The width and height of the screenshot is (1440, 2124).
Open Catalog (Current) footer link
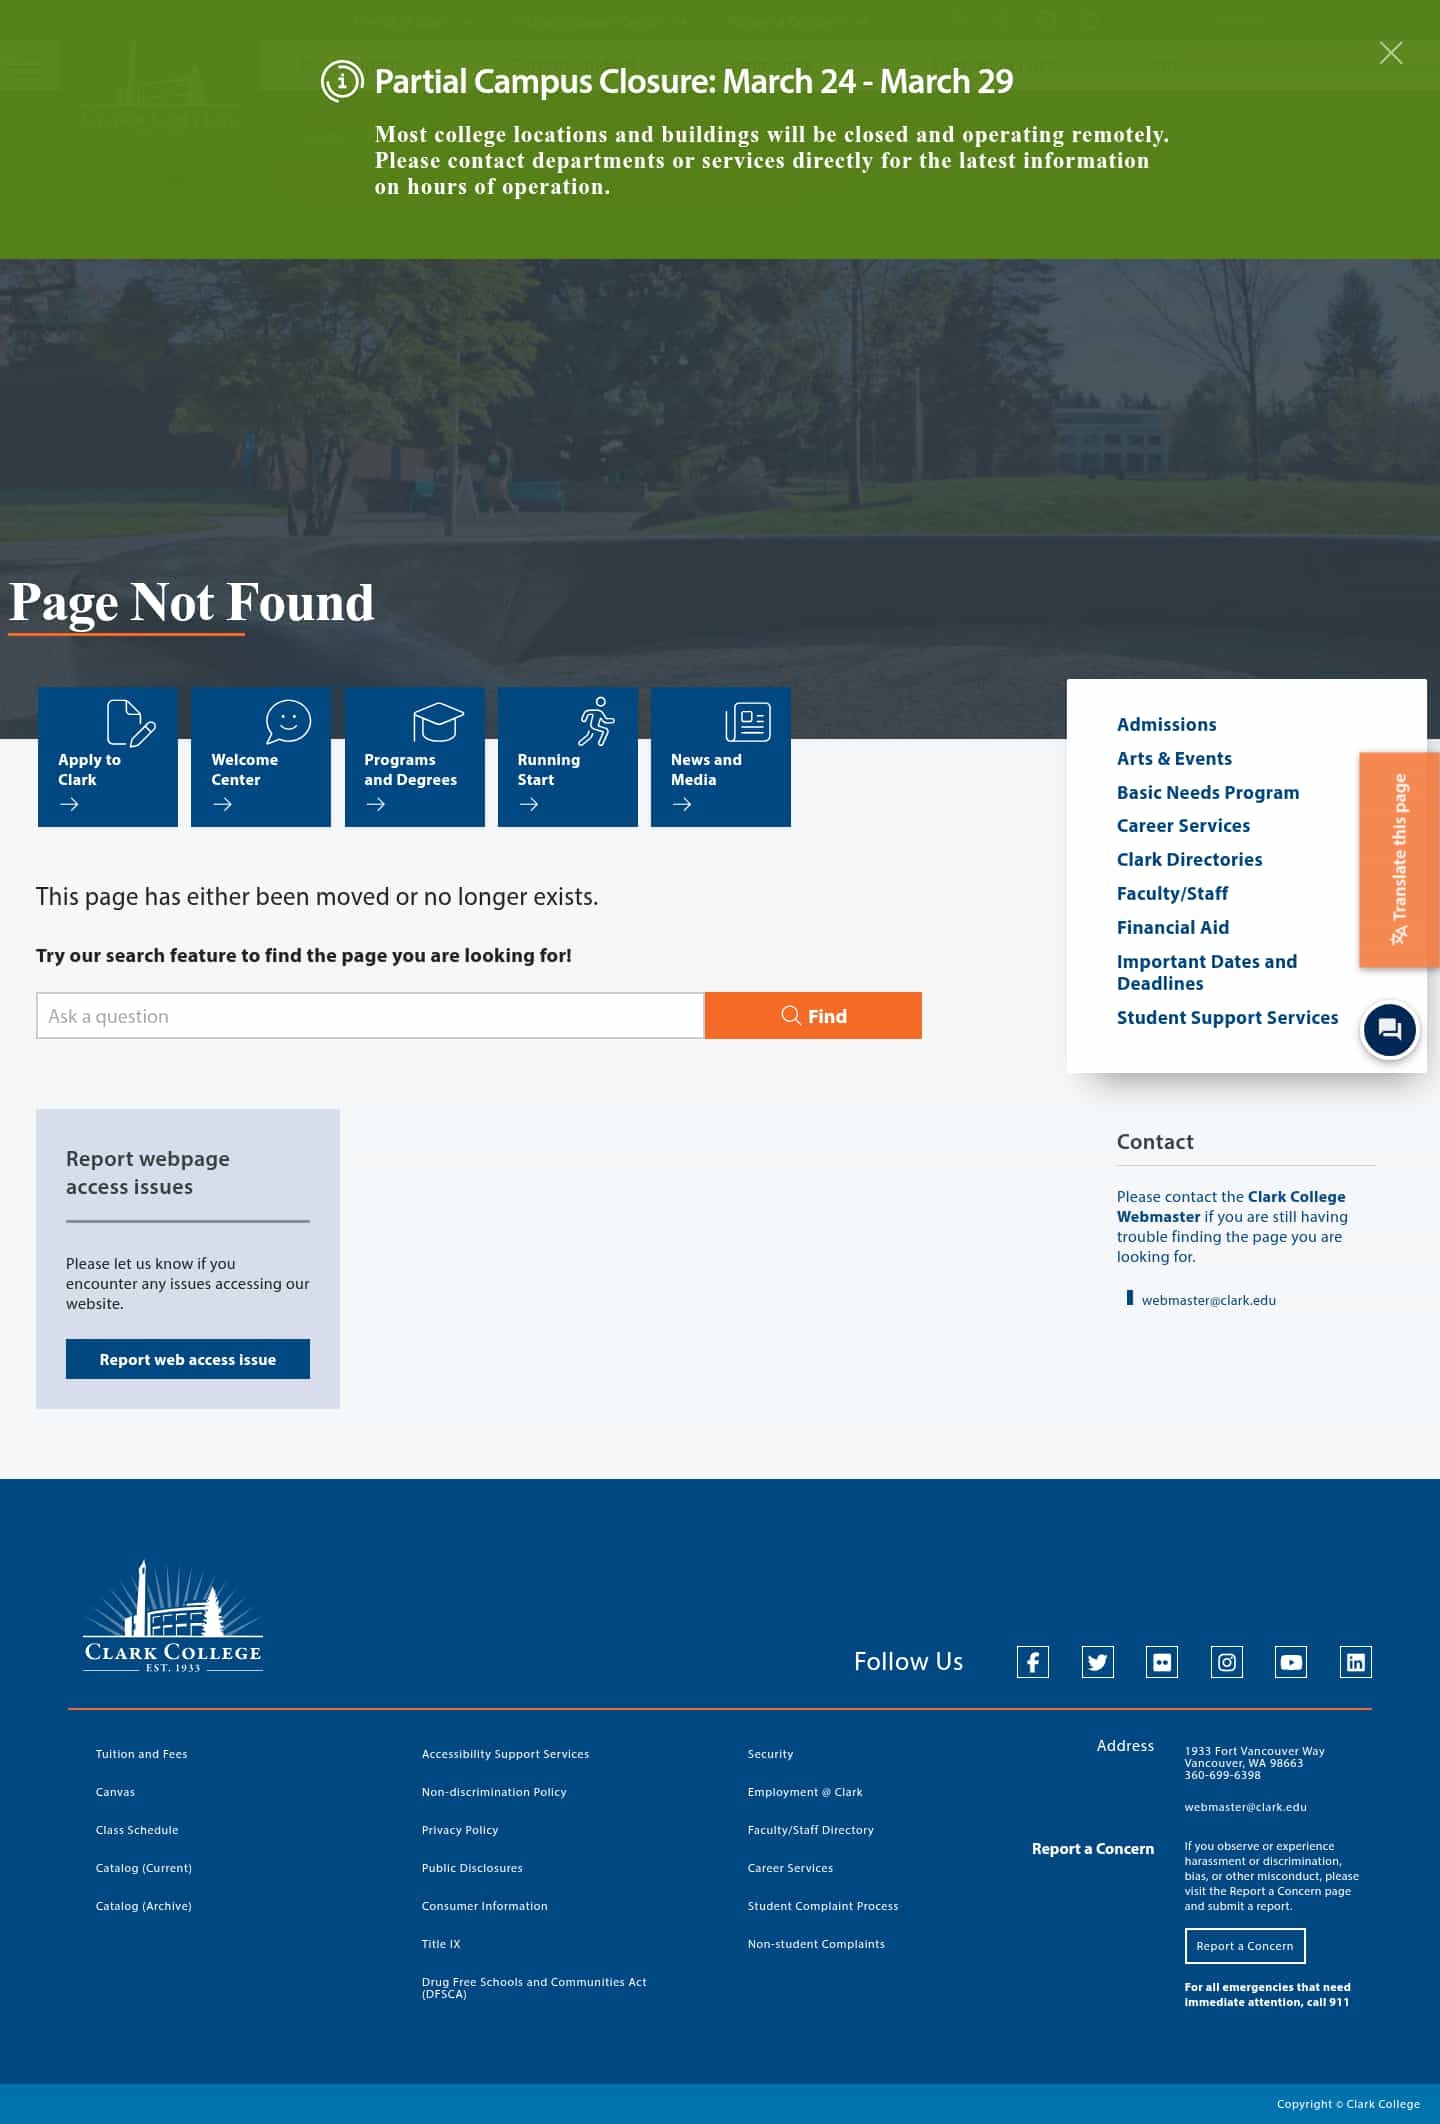(x=143, y=1868)
